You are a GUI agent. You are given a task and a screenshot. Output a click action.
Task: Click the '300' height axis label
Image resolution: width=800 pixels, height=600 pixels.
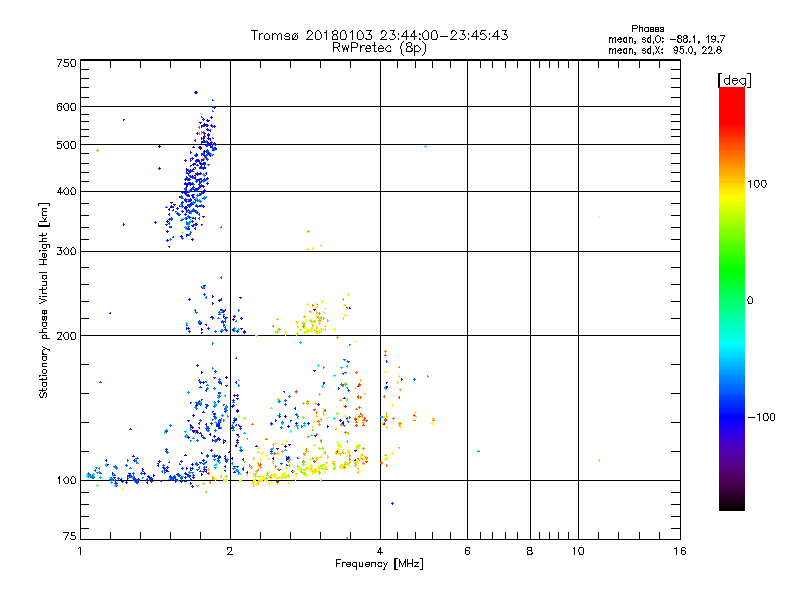[66, 252]
